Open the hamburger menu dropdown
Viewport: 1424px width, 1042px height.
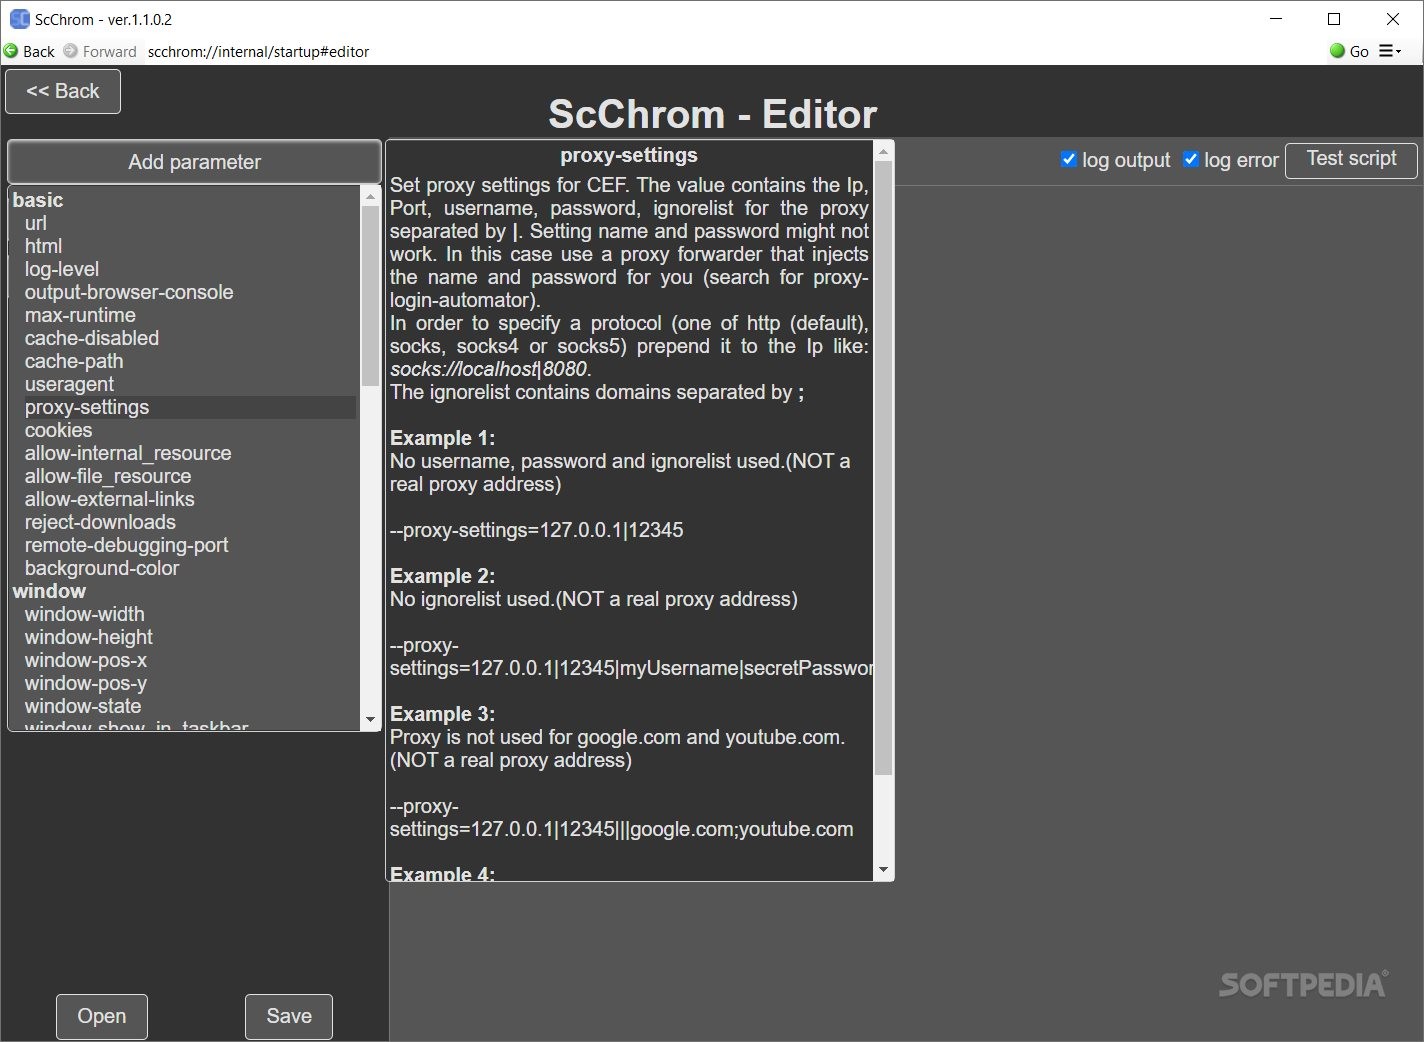click(1390, 51)
